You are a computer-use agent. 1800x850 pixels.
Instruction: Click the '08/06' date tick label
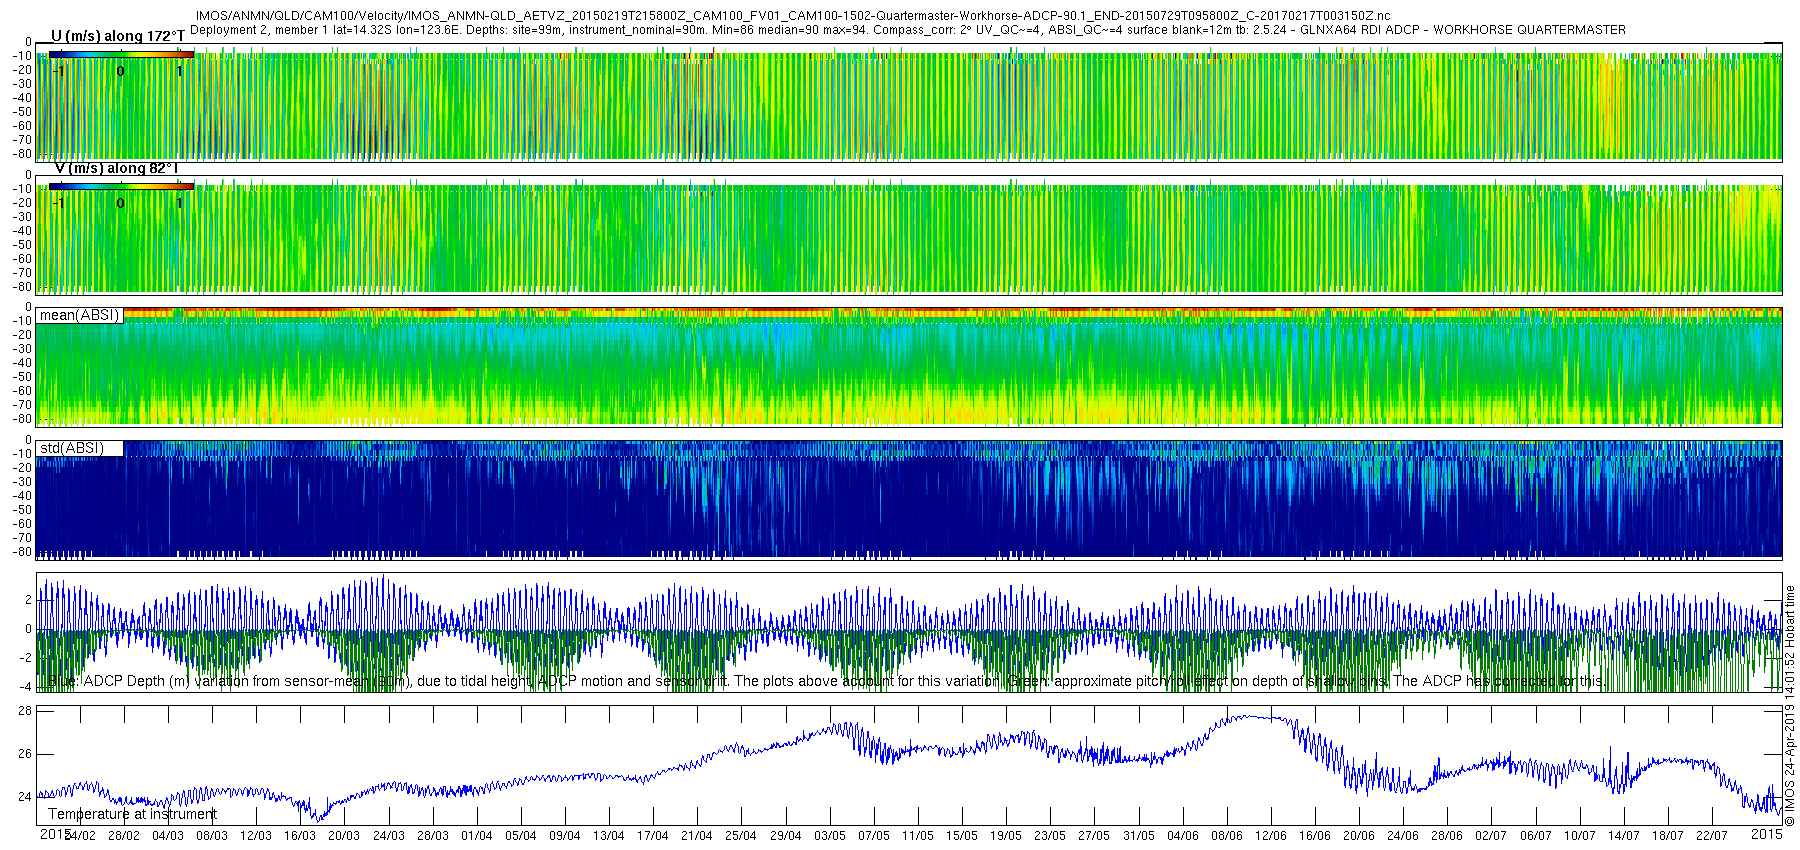pos(1227,836)
